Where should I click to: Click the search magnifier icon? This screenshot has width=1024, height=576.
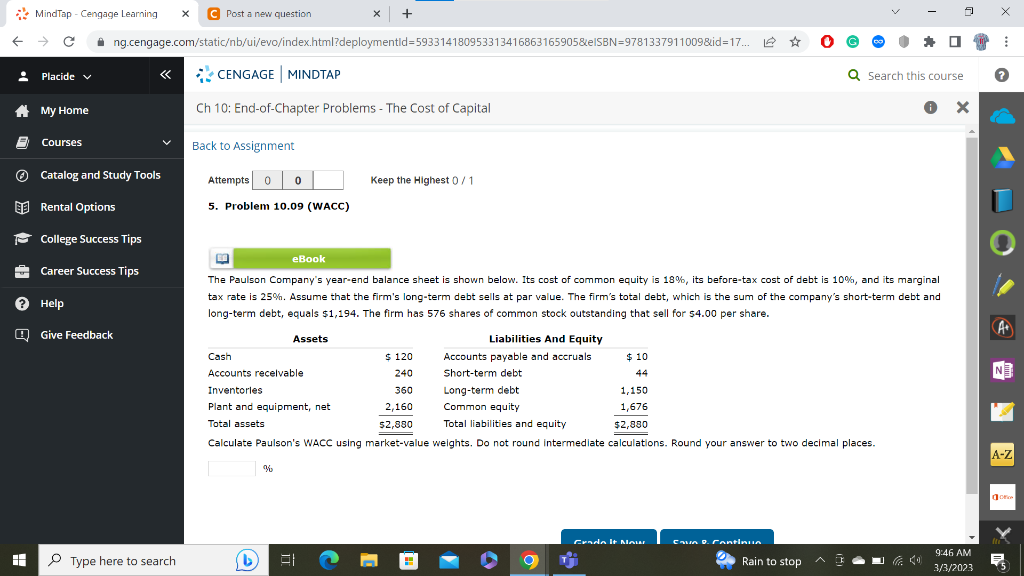854,75
